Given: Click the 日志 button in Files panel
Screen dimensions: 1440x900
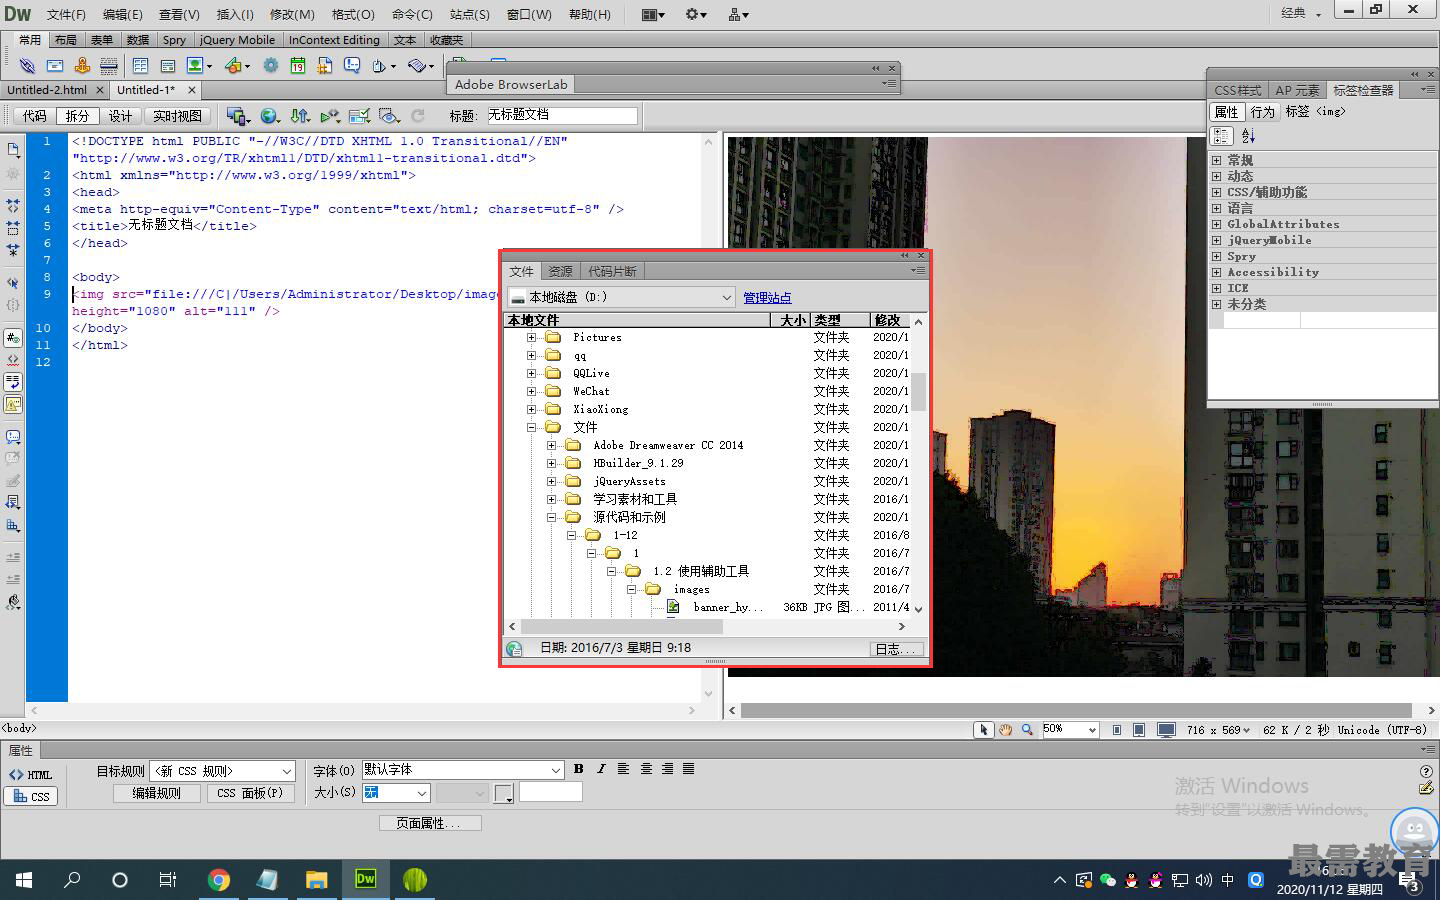Looking at the screenshot, I should (x=895, y=649).
